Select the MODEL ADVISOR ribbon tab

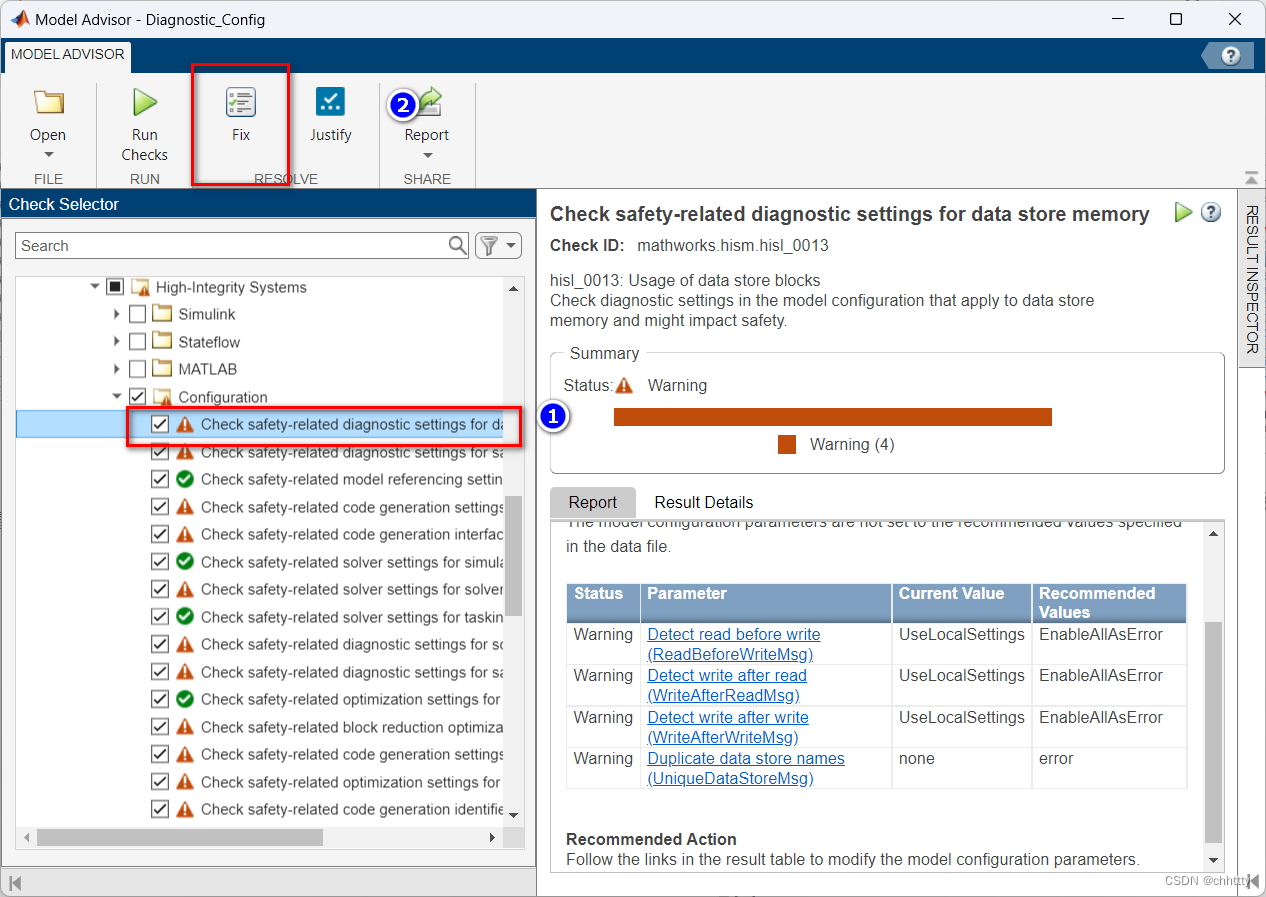pos(68,54)
